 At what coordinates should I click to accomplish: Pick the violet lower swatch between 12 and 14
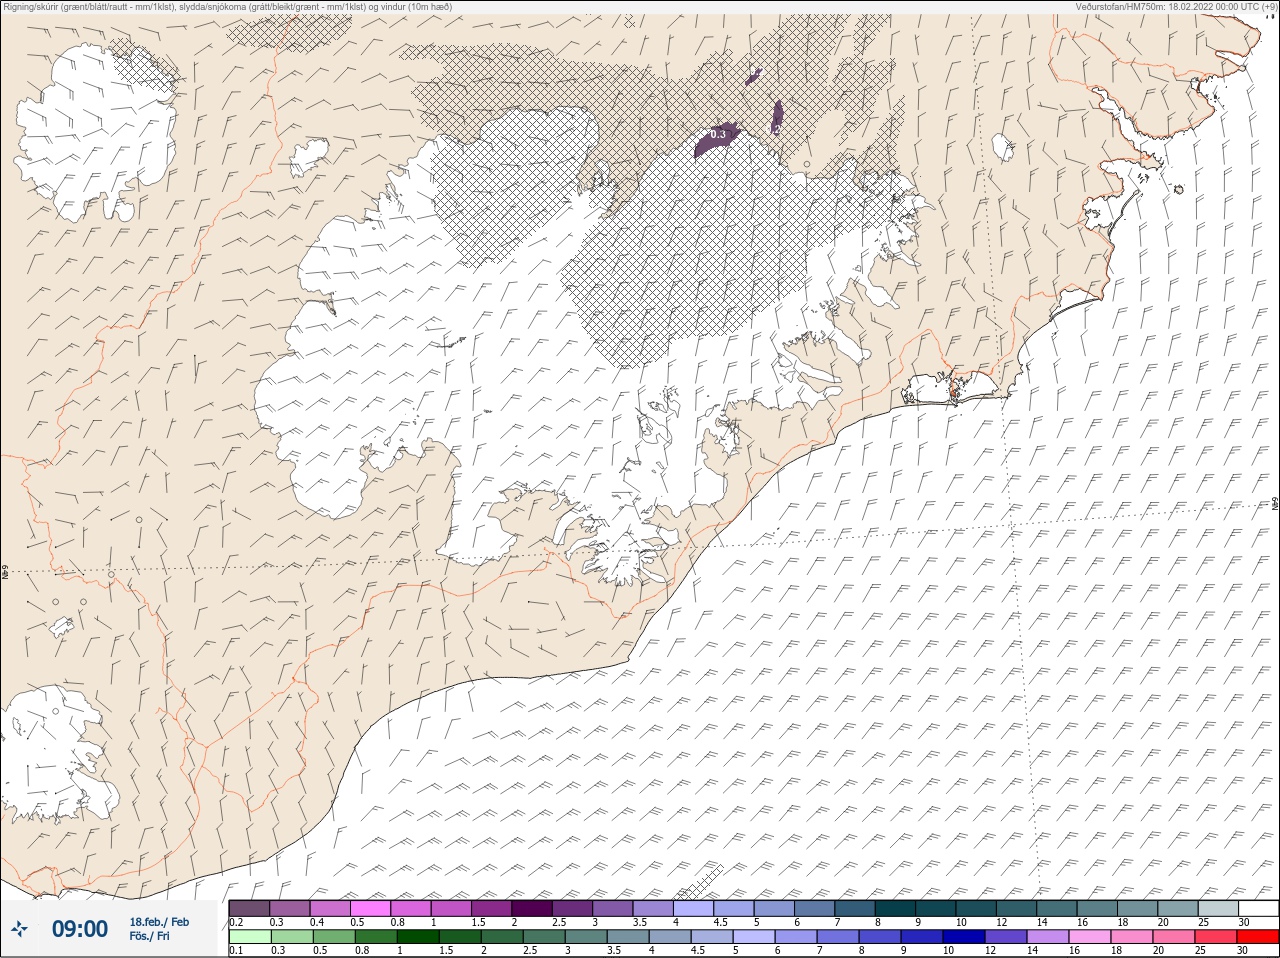1006,937
